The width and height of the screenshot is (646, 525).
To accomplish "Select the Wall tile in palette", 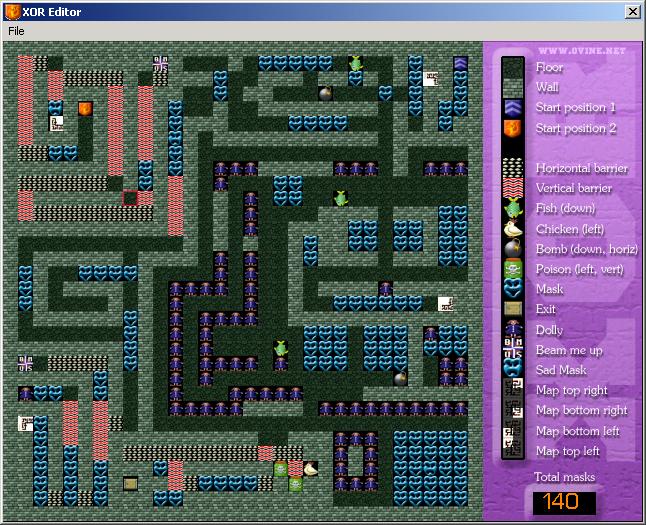I will (x=513, y=87).
